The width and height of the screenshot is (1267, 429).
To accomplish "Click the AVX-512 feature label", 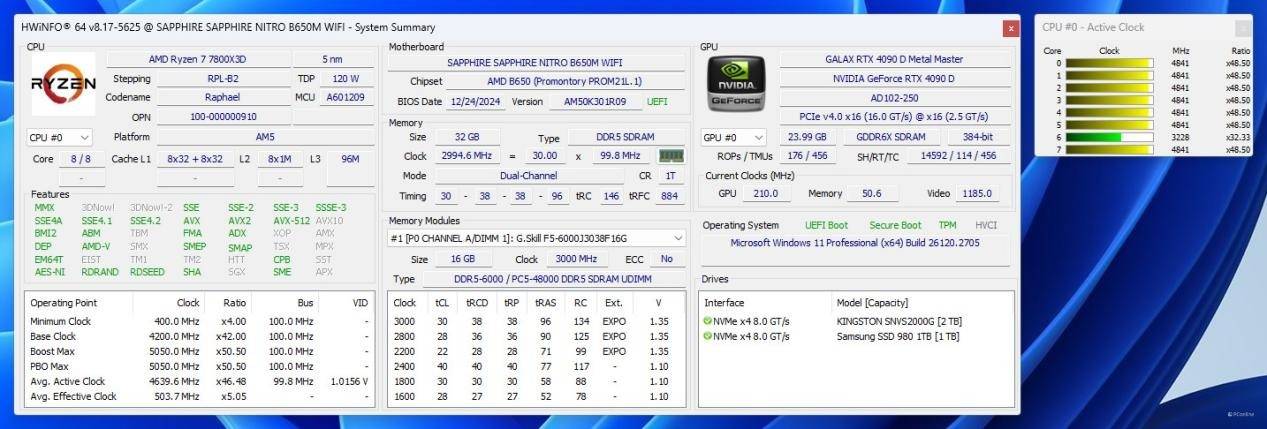I will (x=291, y=221).
